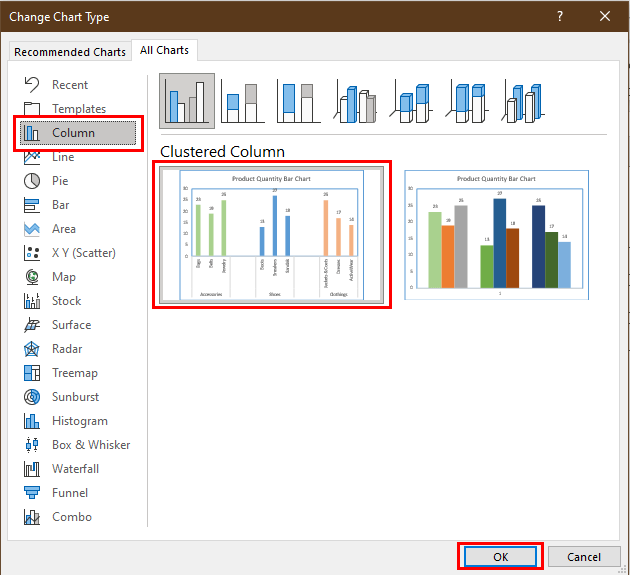Open the Box & Whisker category
The height and width of the screenshot is (575, 630).
click(78, 445)
